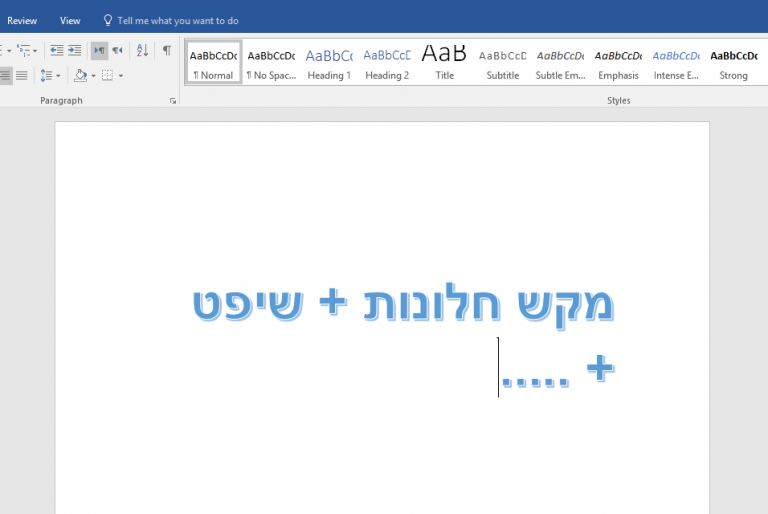The width and height of the screenshot is (768, 514).
Task: Click the Tell me search field
Action: pyautogui.click(x=178, y=21)
